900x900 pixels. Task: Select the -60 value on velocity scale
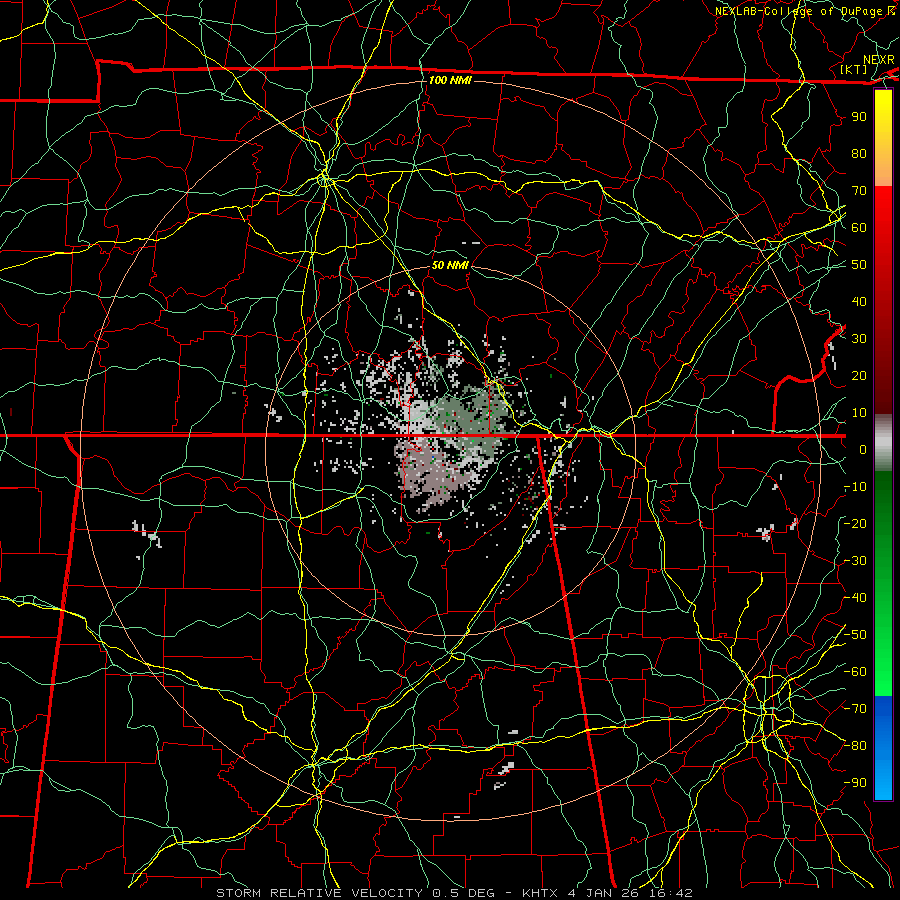tap(855, 672)
